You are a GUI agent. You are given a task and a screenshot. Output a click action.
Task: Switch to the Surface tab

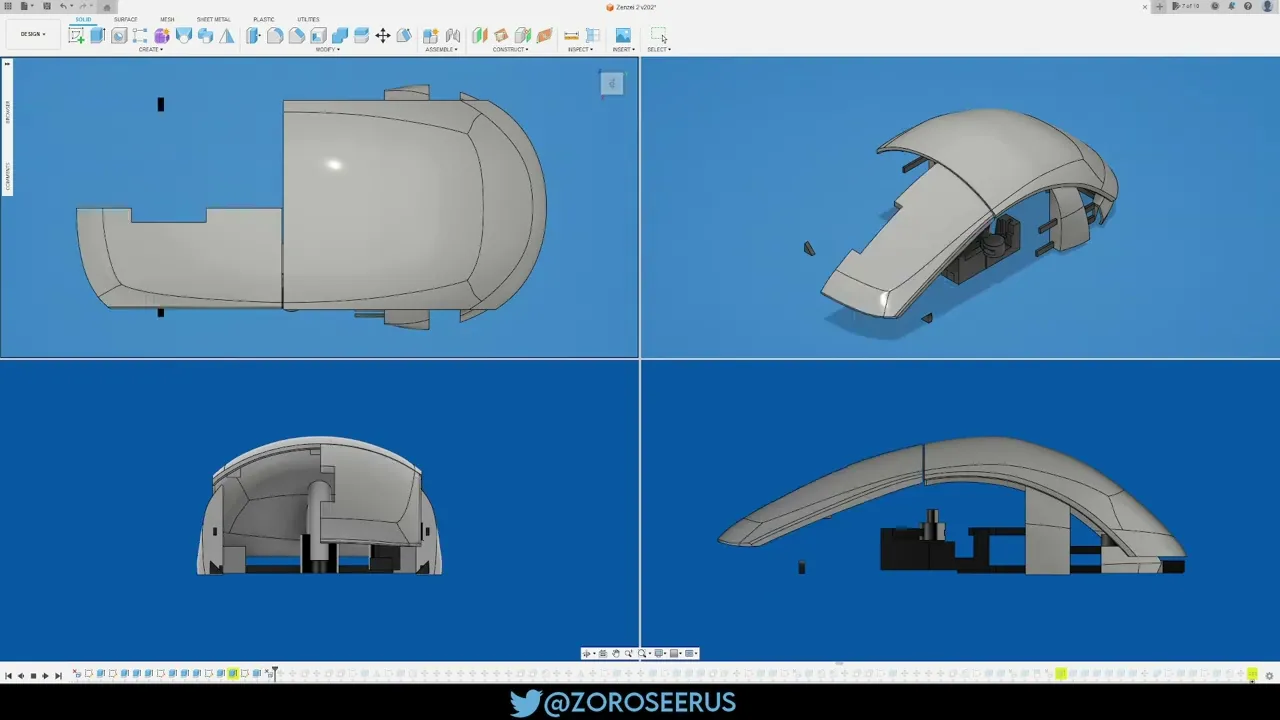tap(125, 19)
